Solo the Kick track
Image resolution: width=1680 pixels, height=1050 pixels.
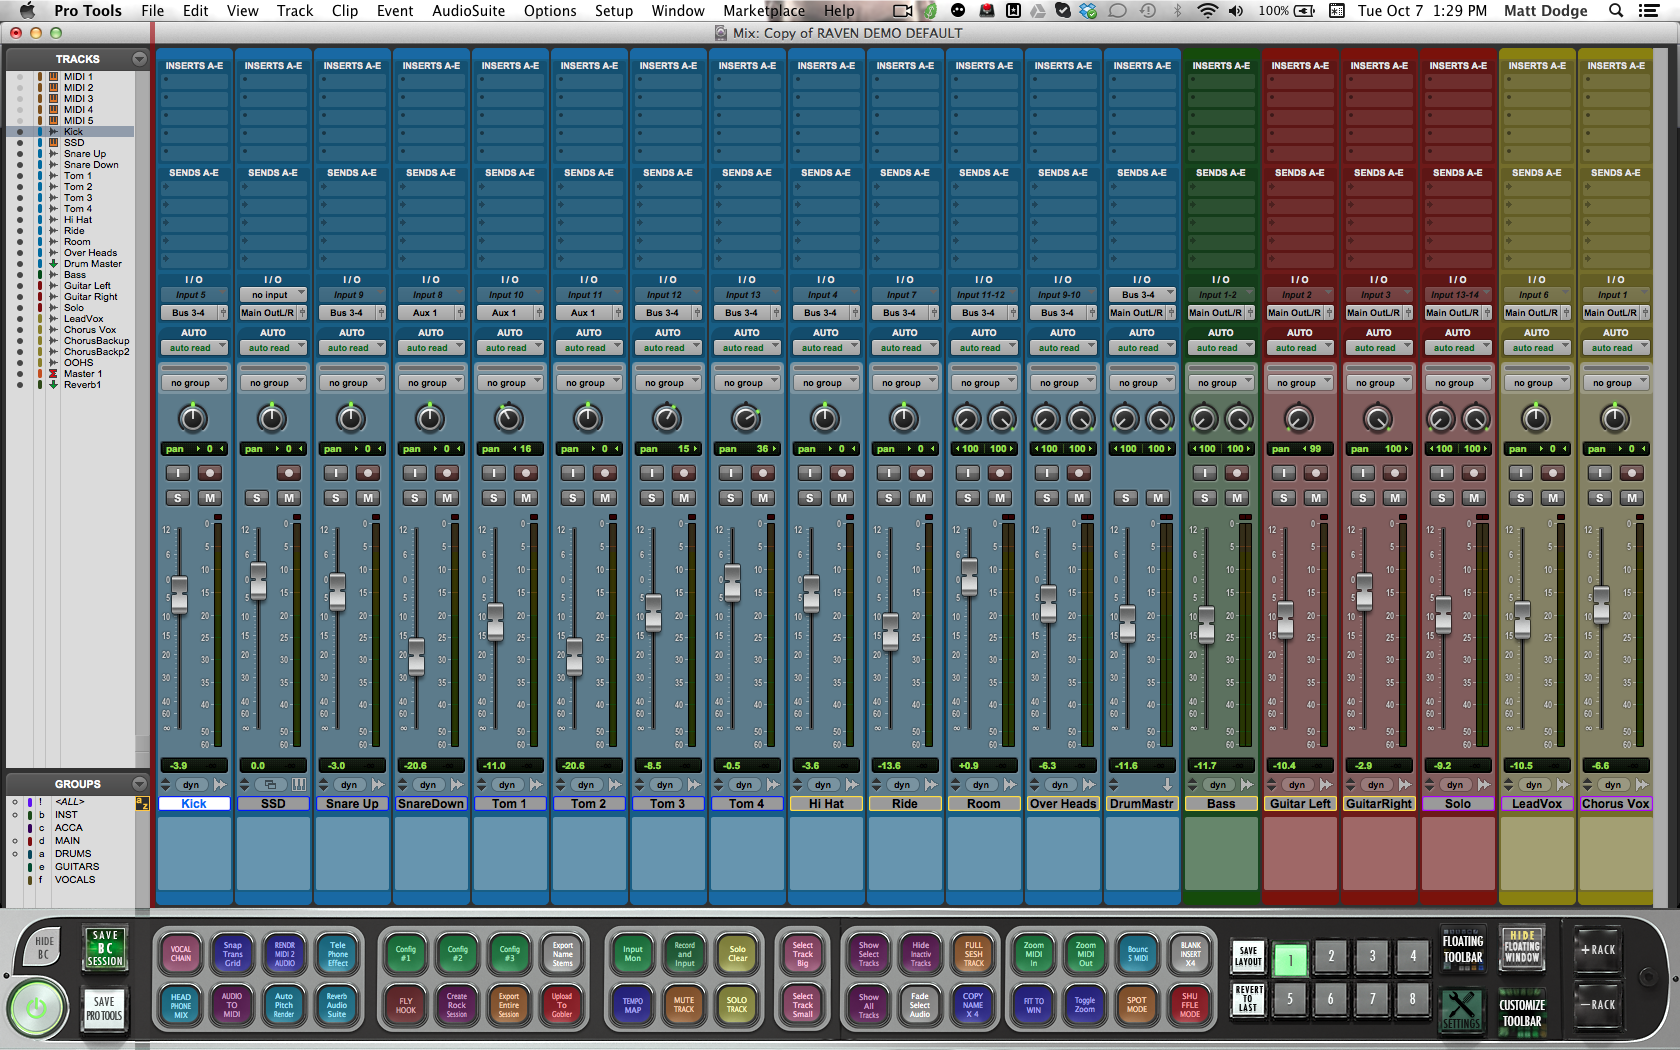[178, 498]
